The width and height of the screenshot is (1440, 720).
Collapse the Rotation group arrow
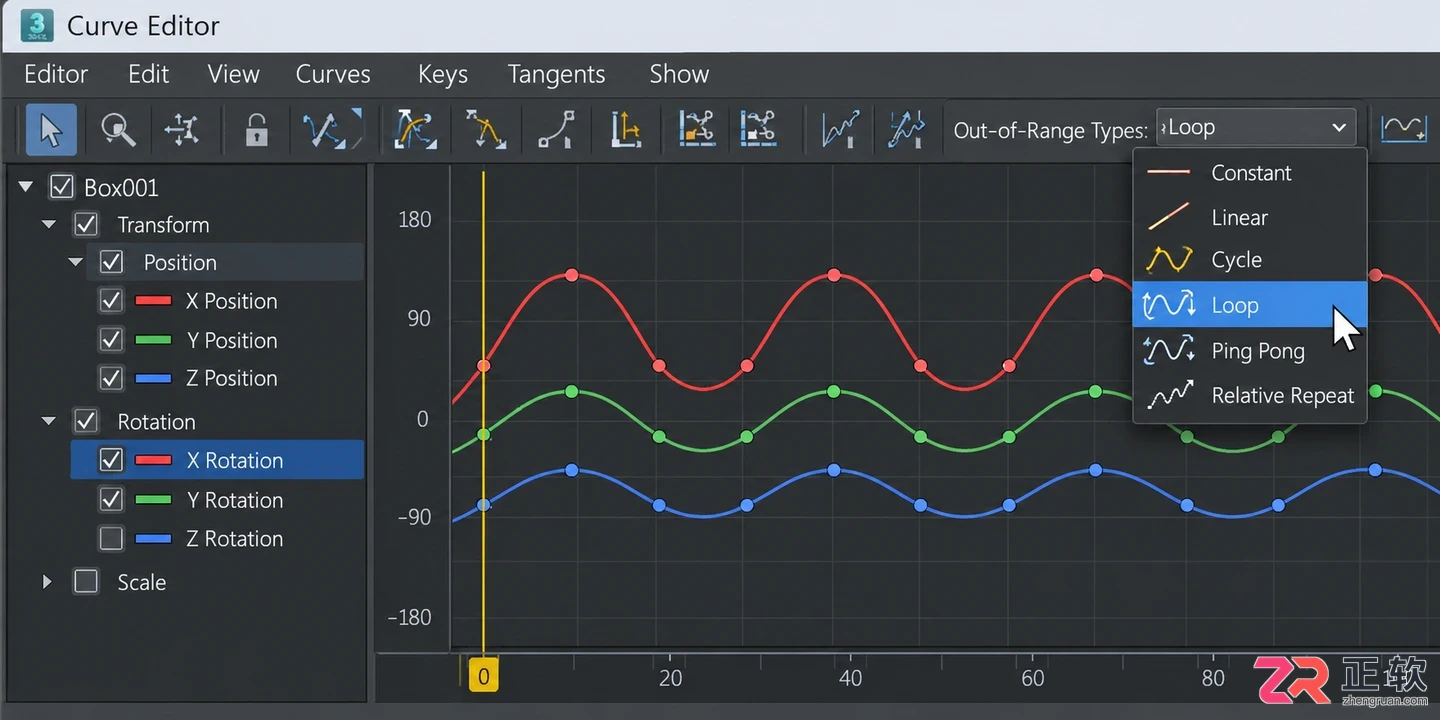tap(49, 422)
